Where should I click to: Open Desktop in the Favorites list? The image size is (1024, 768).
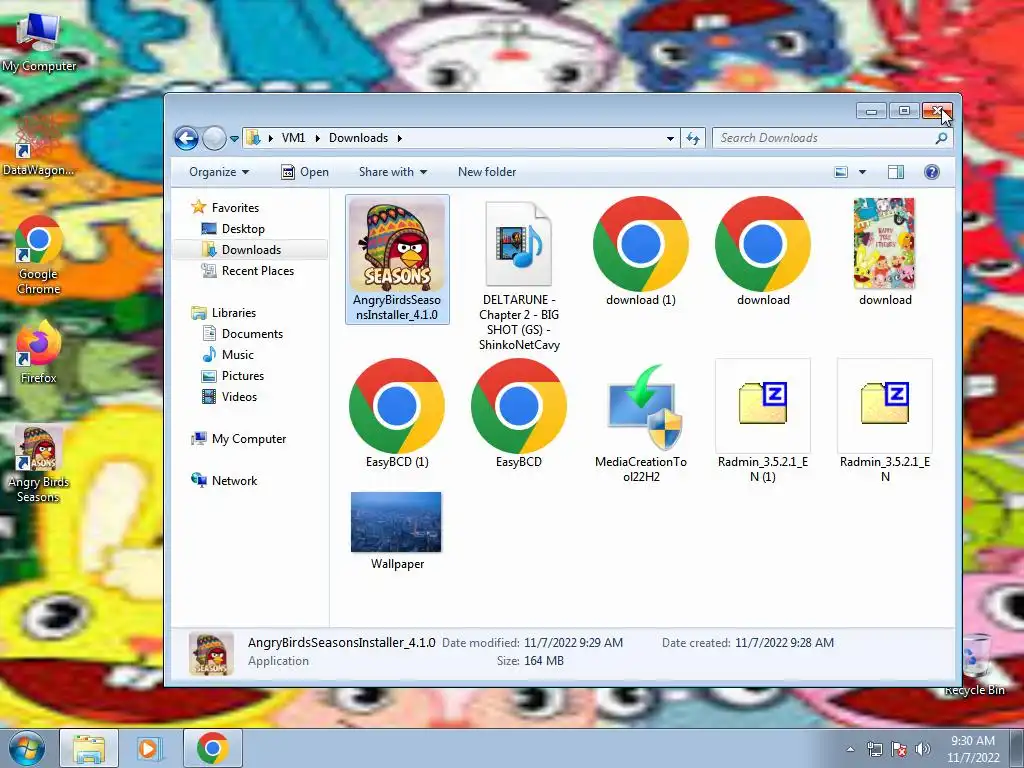tap(243, 229)
